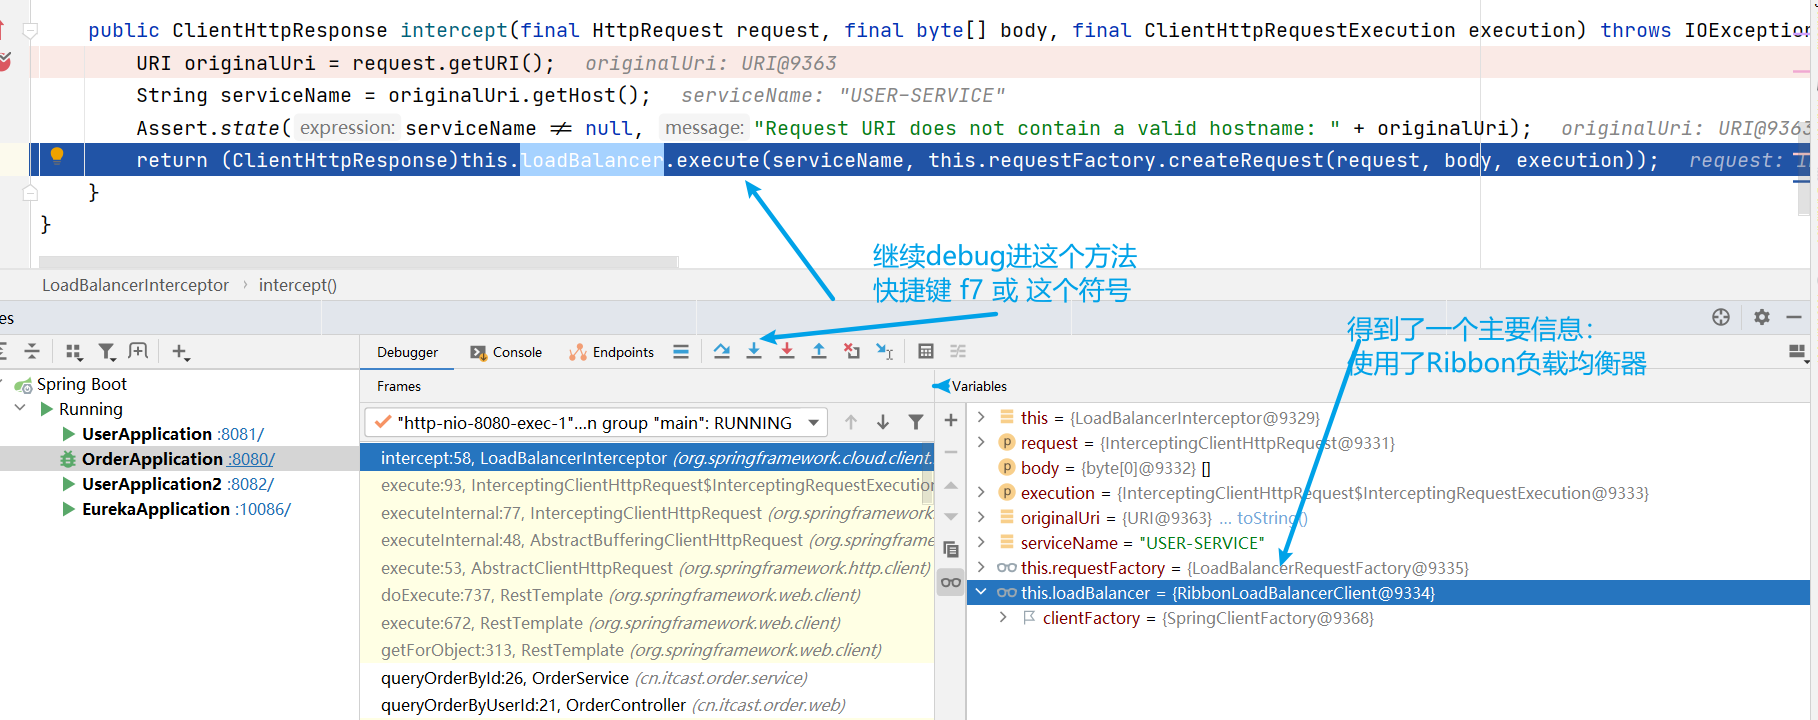Add a new watch with the plus icon
1818x720 pixels.
951,420
